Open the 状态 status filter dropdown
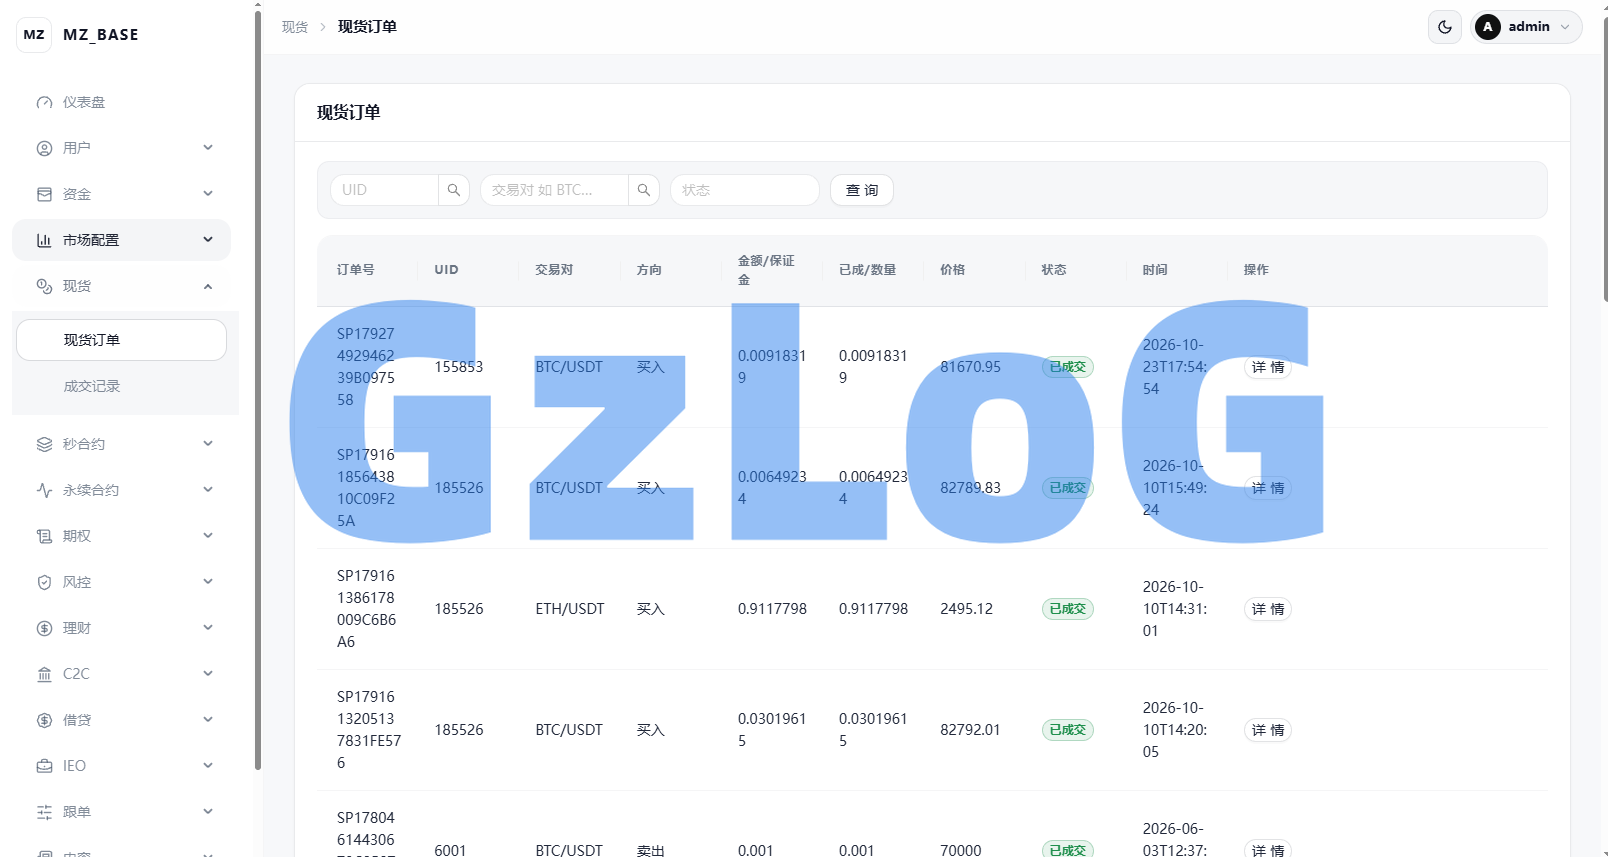The image size is (1608, 857). pyautogui.click(x=745, y=190)
